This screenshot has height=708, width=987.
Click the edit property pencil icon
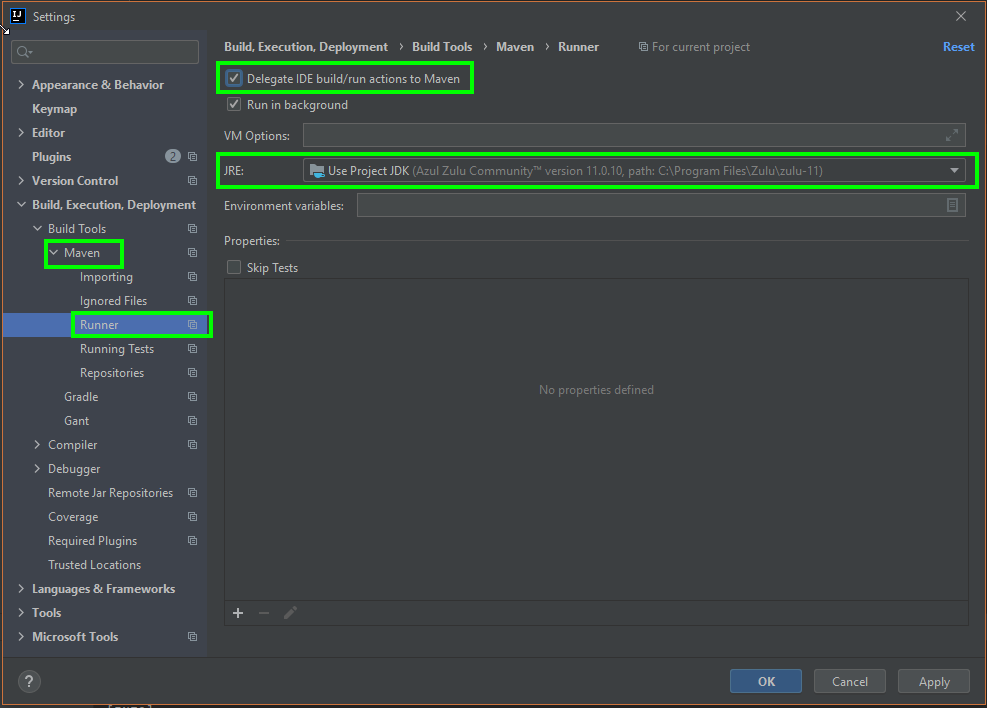290,613
